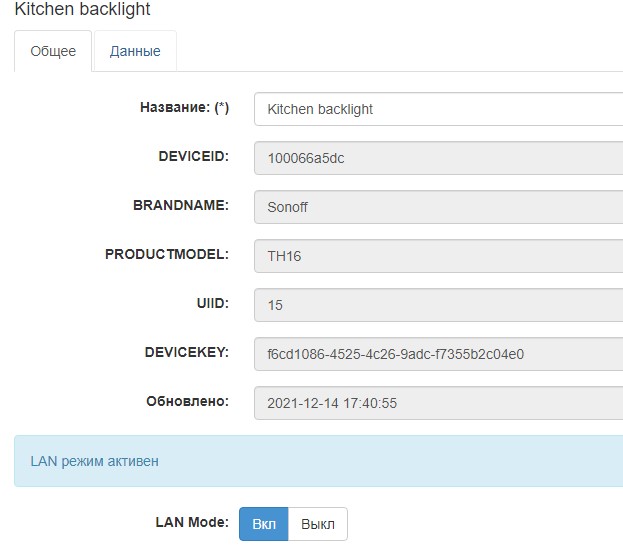The width and height of the screenshot is (623, 546).
Task: Click the Название (*) label
Action: pos(184,108)
